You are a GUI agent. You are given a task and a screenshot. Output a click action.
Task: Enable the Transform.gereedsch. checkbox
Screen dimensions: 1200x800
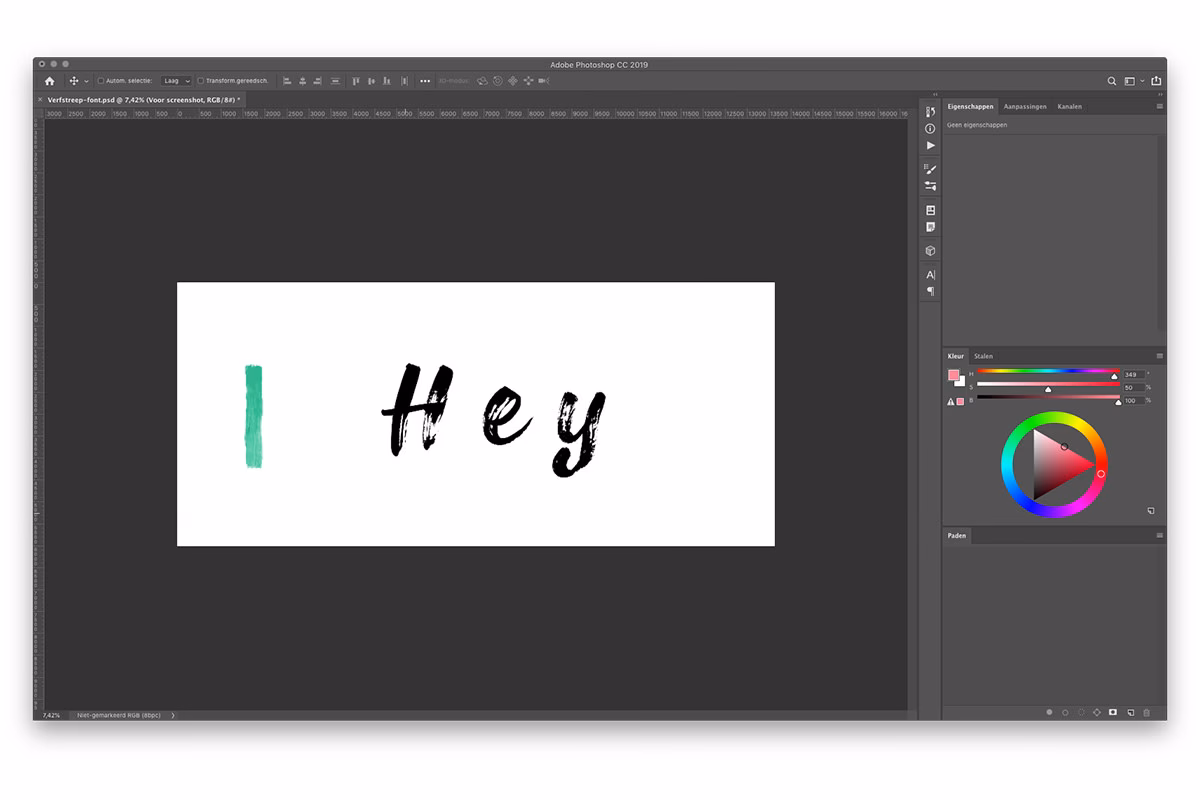201,81
